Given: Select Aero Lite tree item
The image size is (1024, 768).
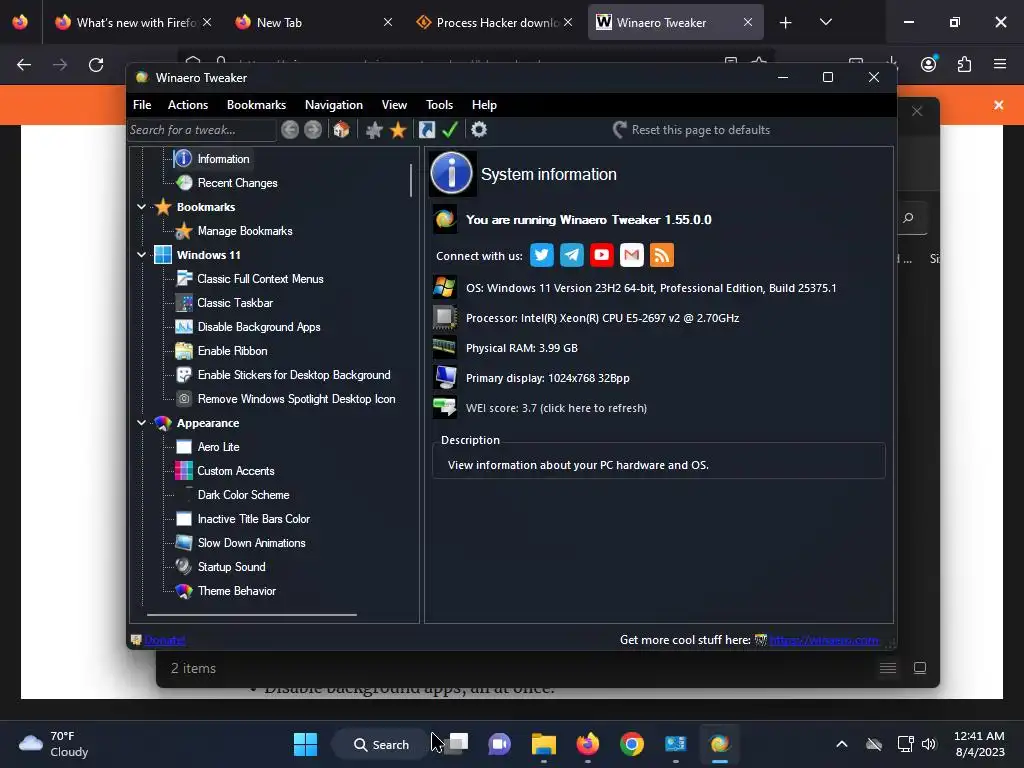Looking at the screenshot, I should point(218,447).
